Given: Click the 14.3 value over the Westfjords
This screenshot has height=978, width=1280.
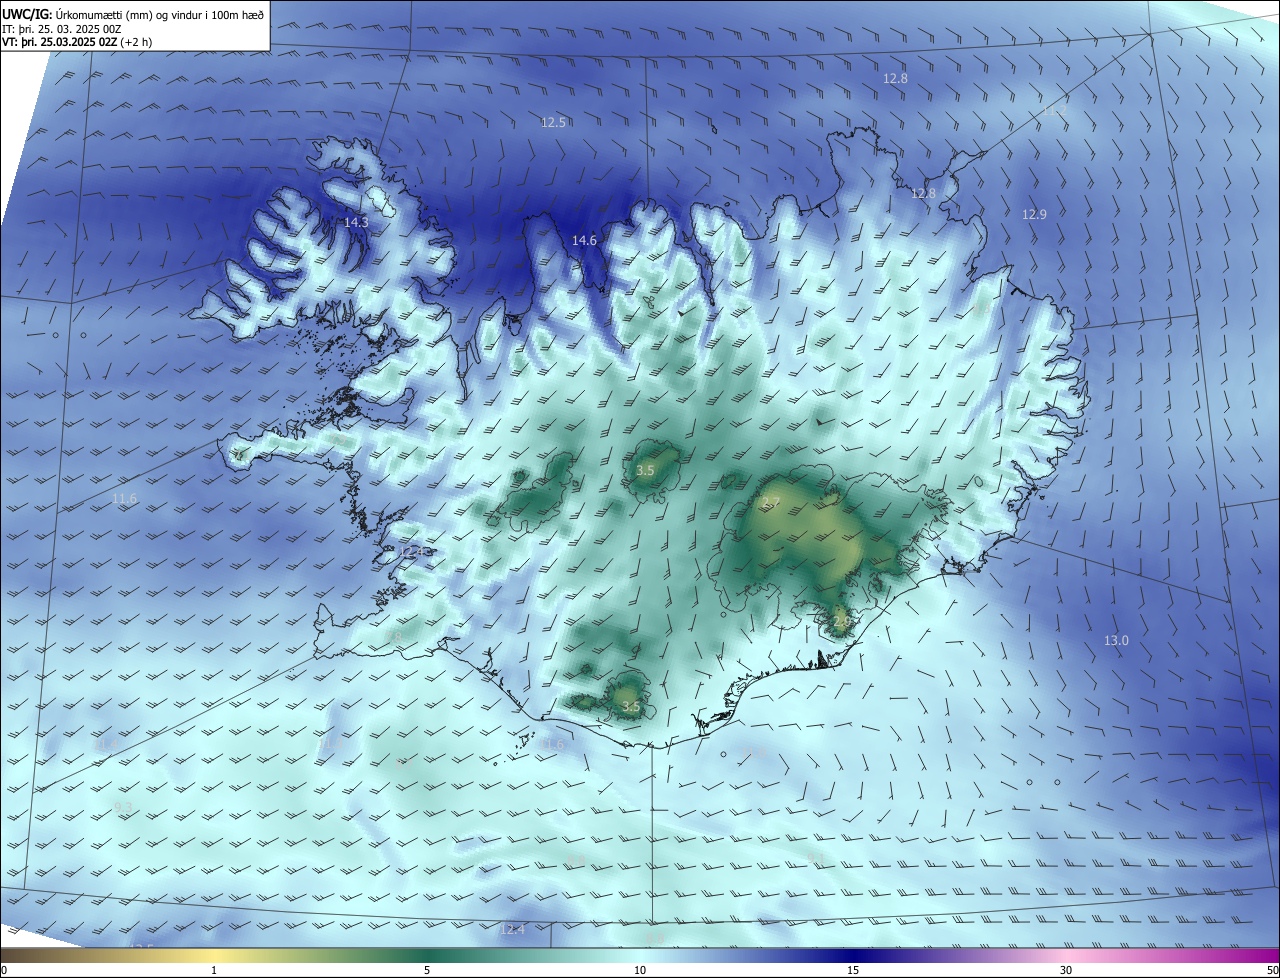Looking at the screenshot, I should 356,222.
